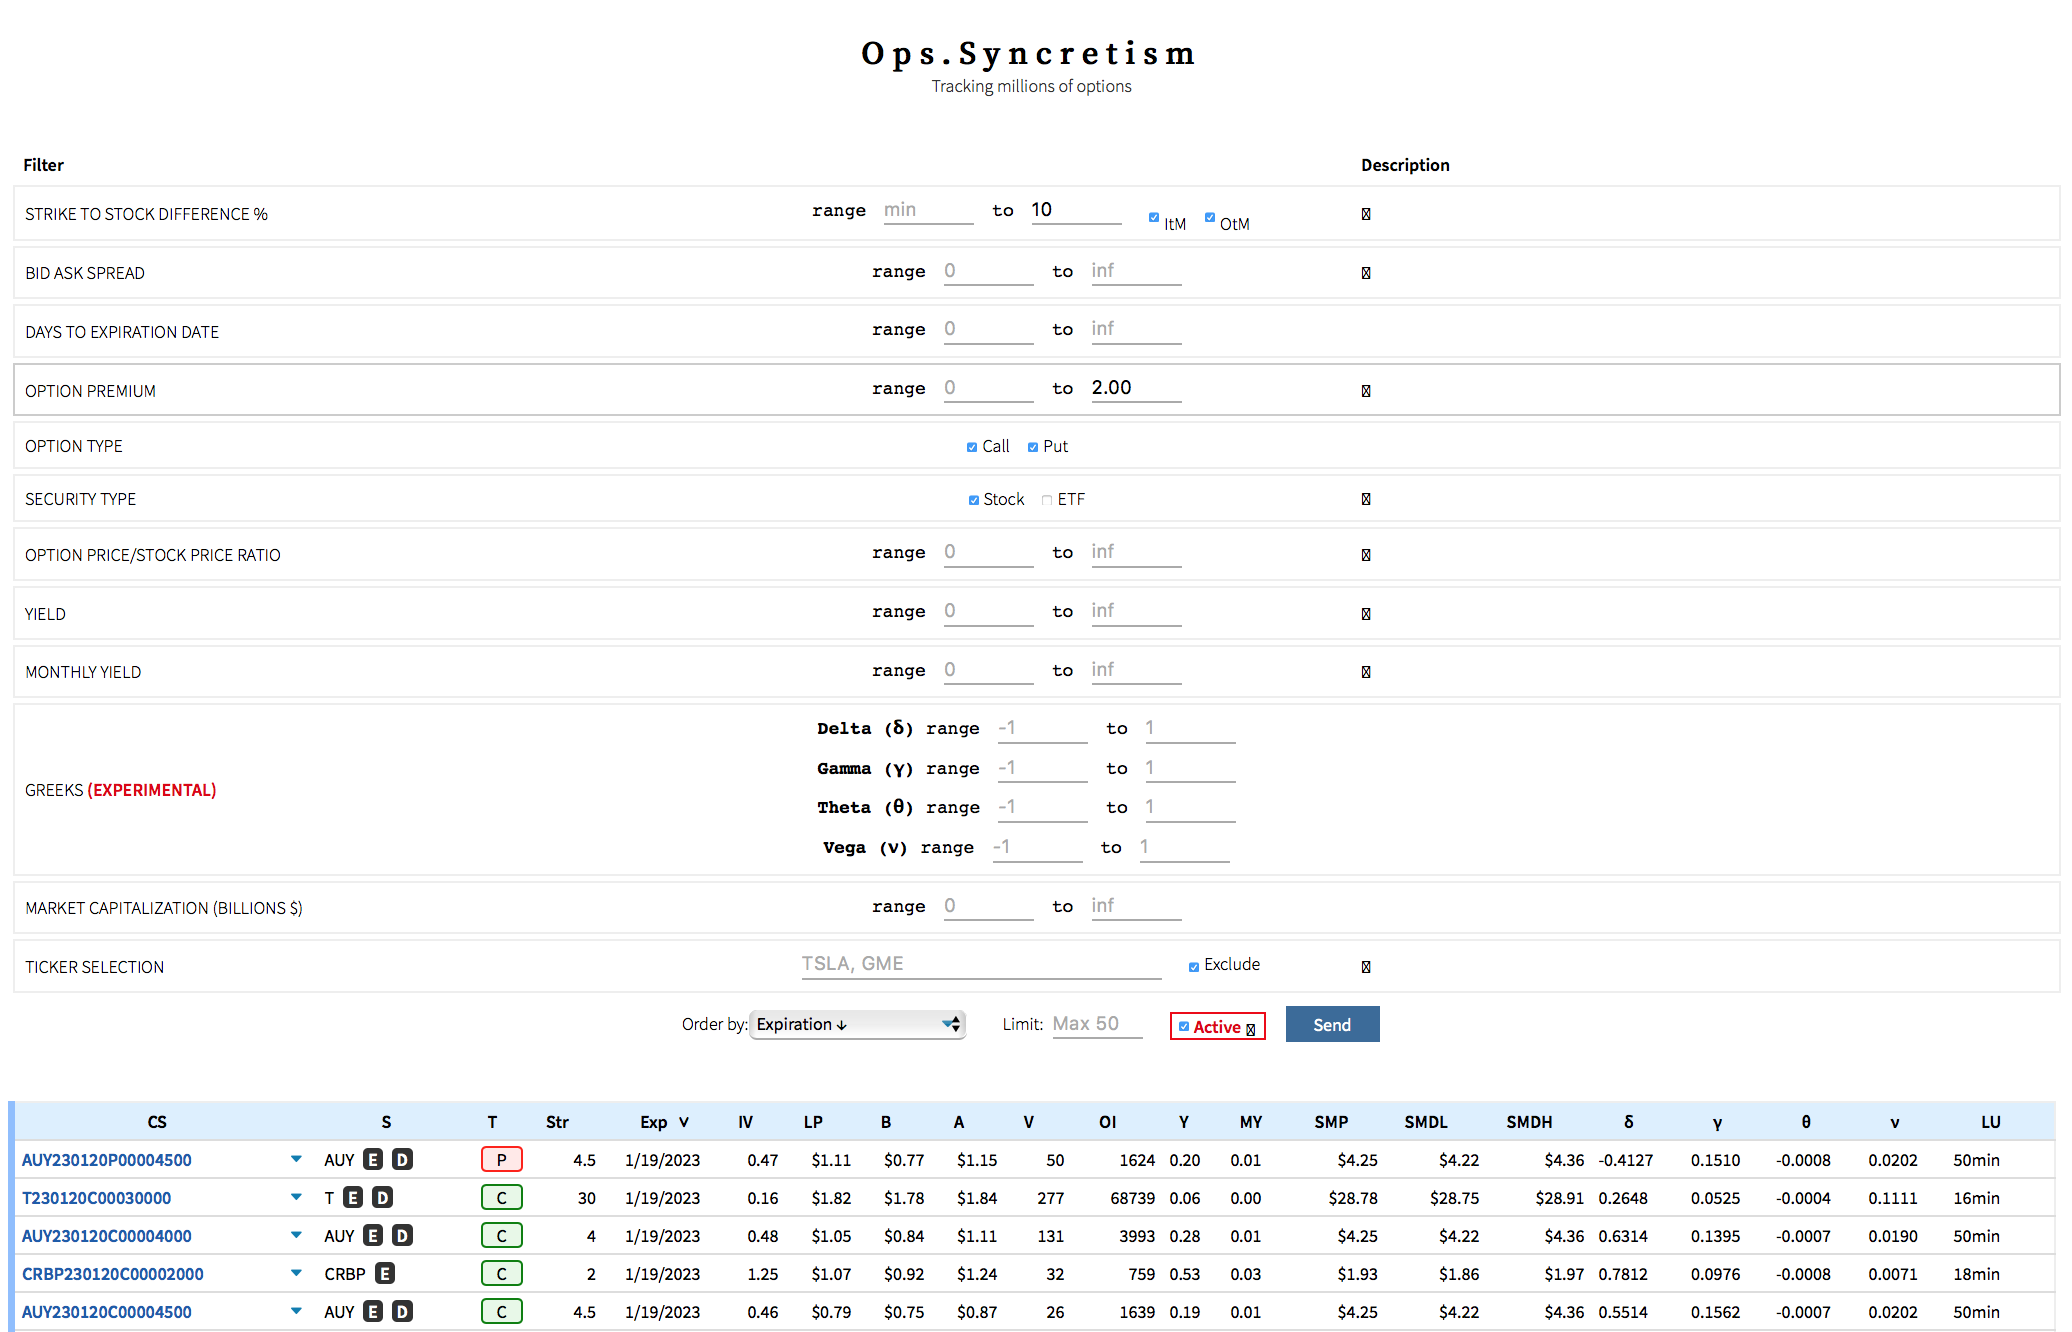Uncheck the Stock security type
2072x1332 pixels.
tap(974, 500)
